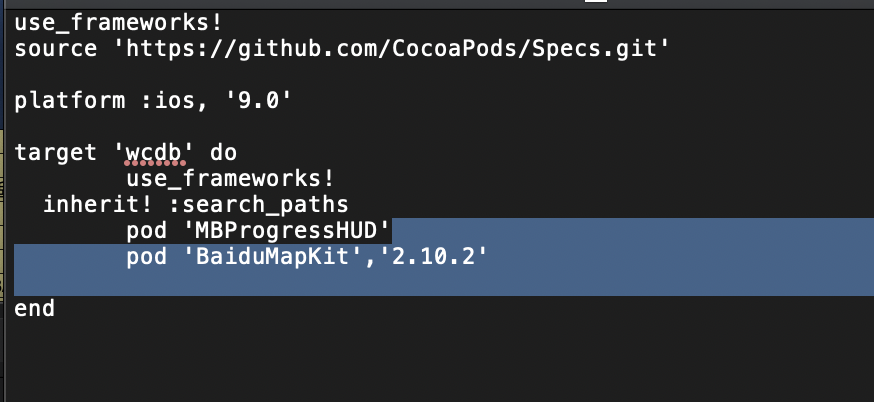Click the highlighted empty line above 'end'
874x402 pixels.
(x=444, y=283)
